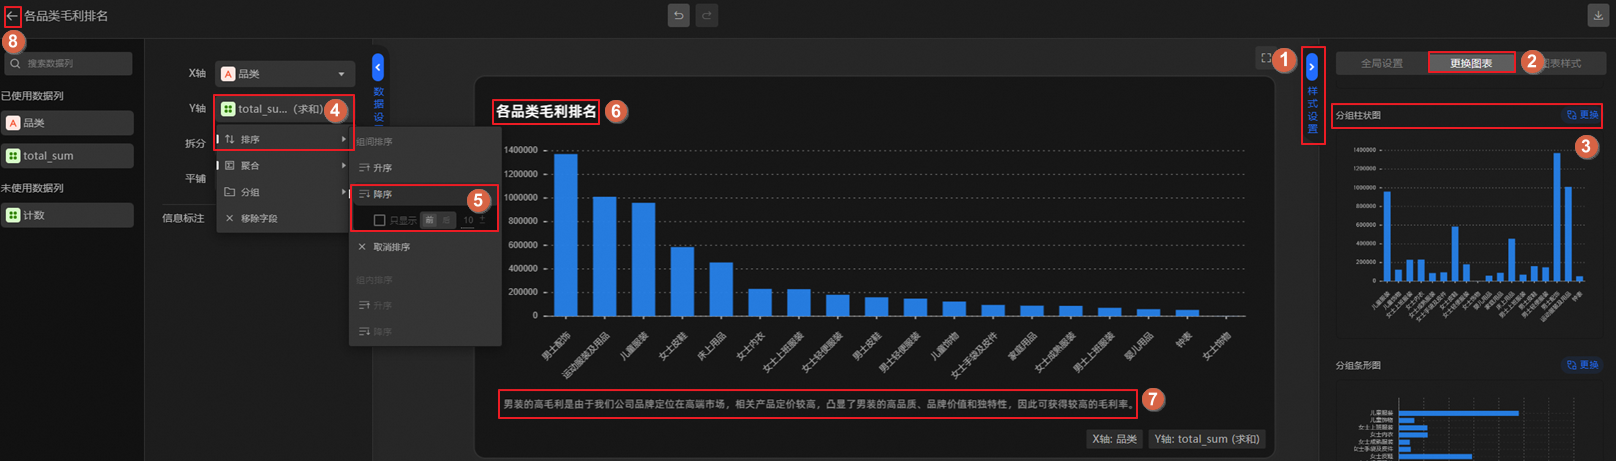Tick the 只显示 checkbox
This screenshot has height=461, width=1616.
379,220
